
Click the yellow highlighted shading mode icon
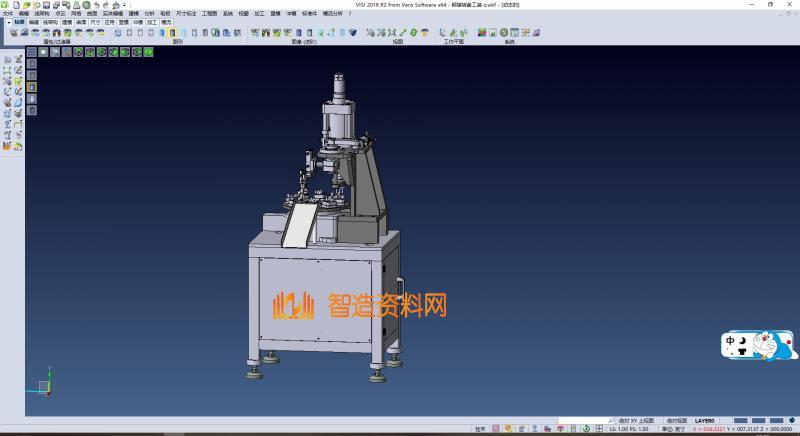[x=173, y=33]
